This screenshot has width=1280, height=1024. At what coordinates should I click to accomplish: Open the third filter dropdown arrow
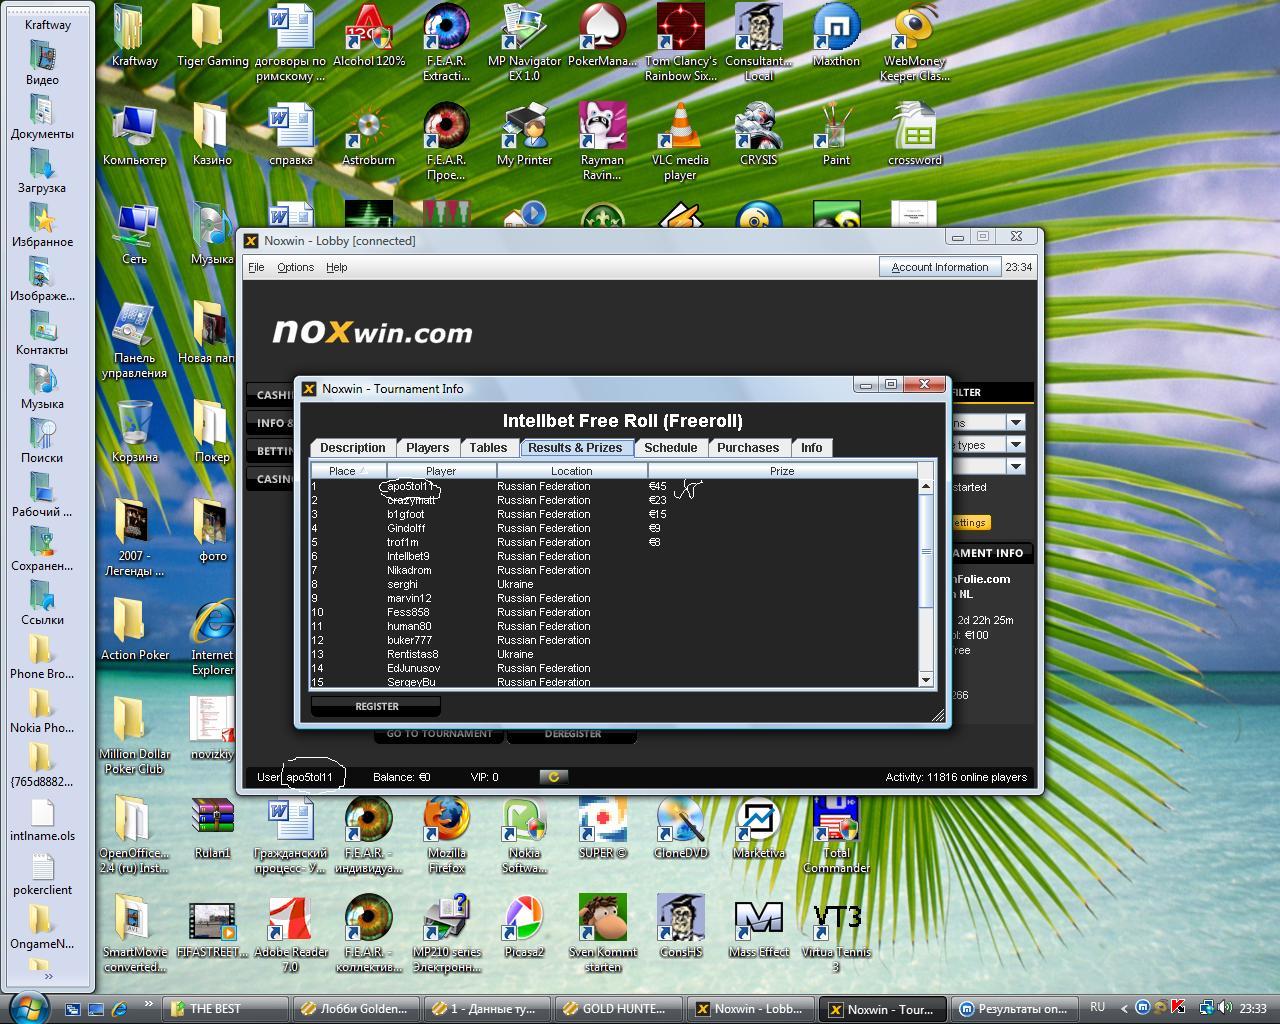coord(1015,466)
